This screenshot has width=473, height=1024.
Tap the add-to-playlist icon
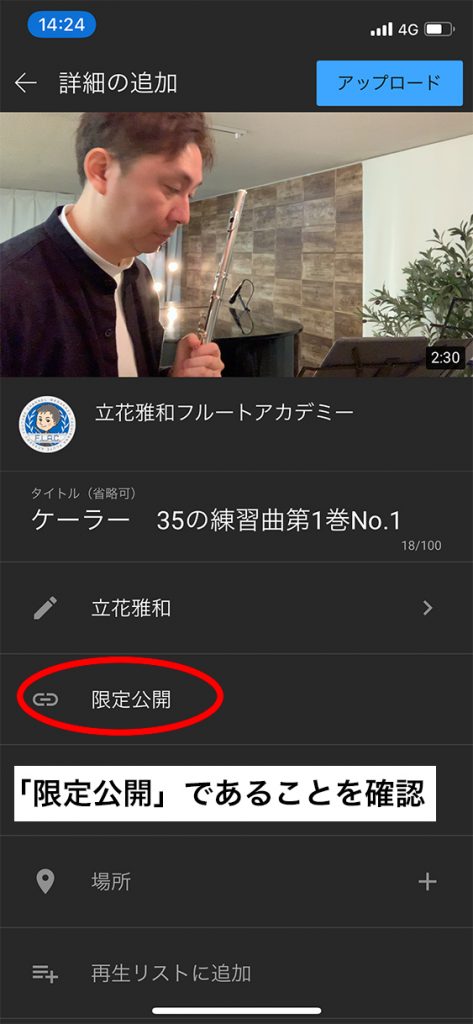[45, 974]
